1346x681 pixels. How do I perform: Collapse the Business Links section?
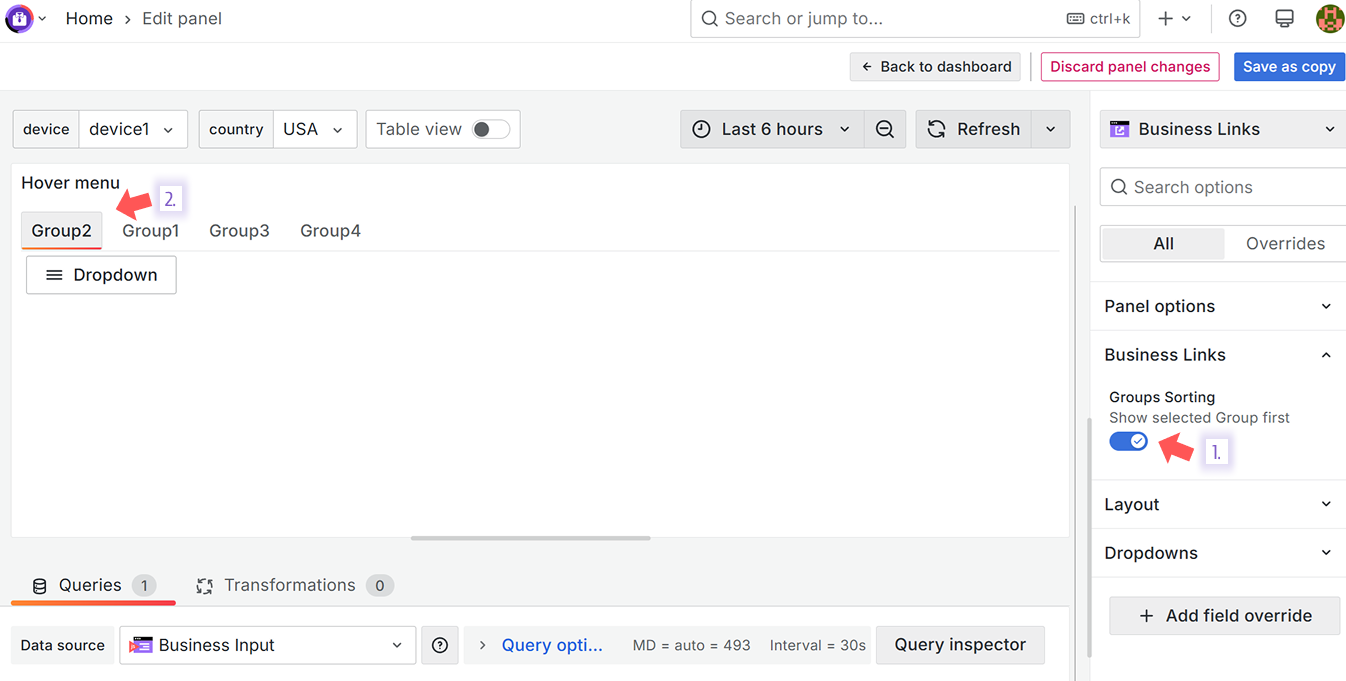point(1218,355)
